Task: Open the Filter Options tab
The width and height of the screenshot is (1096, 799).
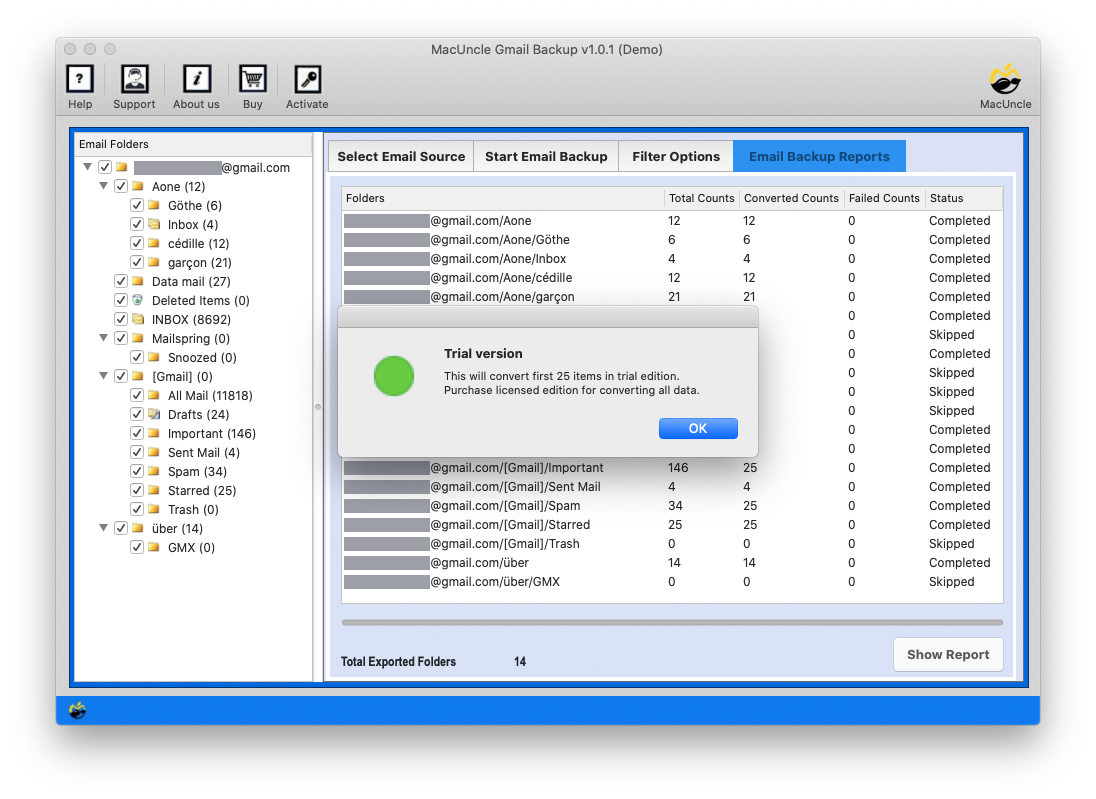Action: point(676,156)
